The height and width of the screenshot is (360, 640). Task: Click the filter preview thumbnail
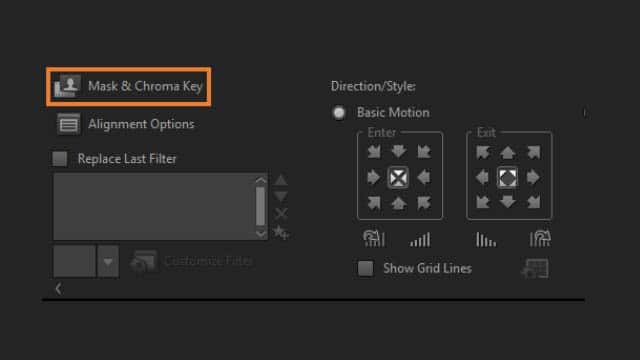[x=75, y=262]
